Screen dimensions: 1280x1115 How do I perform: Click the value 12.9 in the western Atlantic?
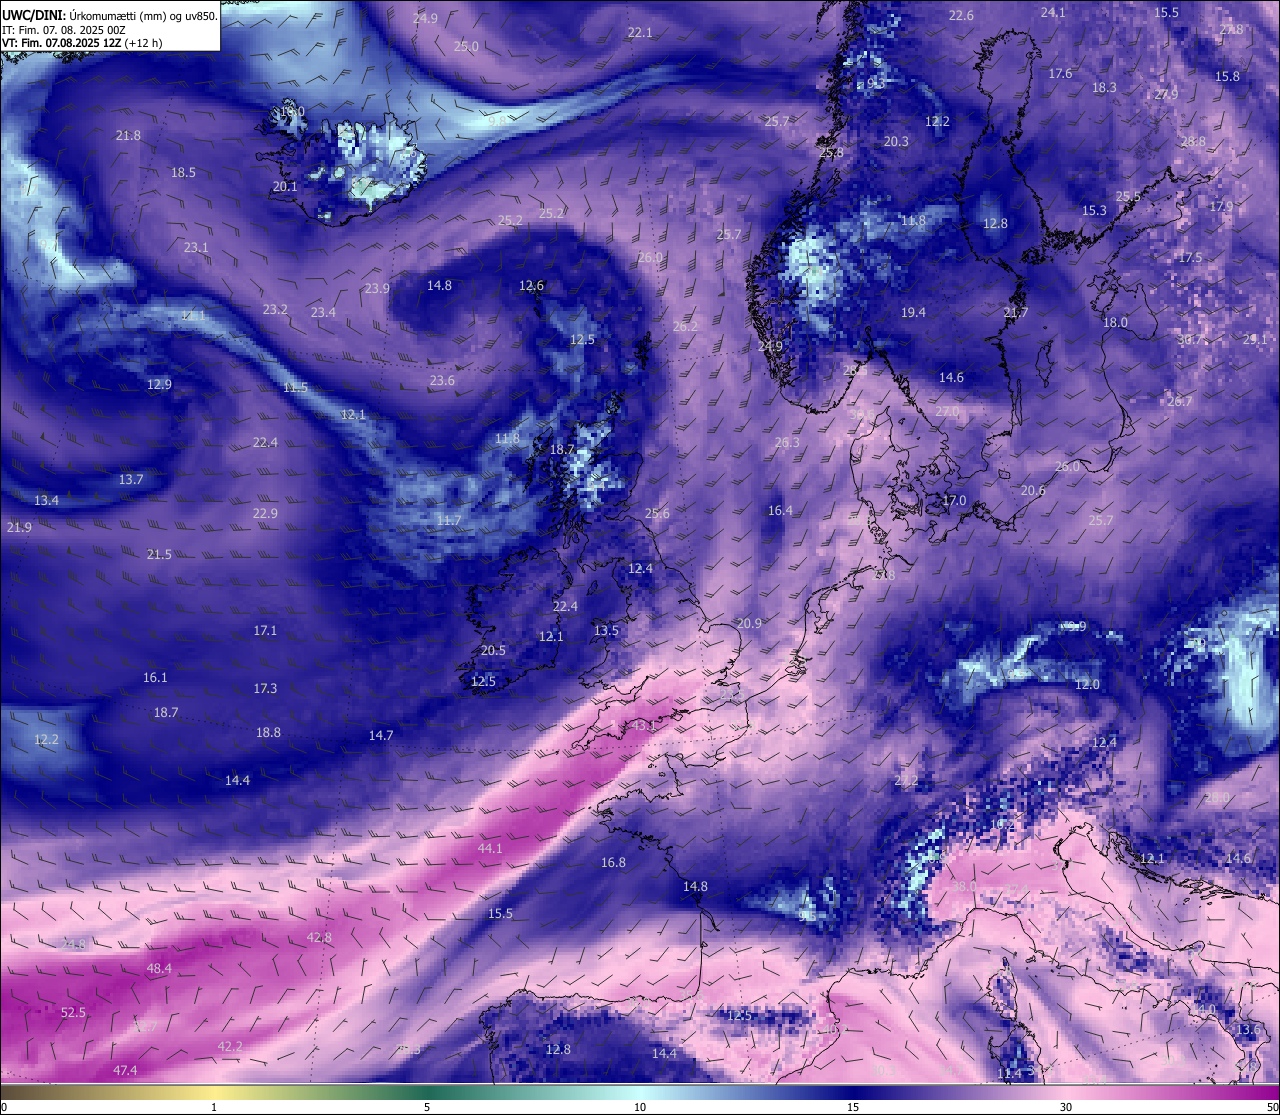click(159, 385)
